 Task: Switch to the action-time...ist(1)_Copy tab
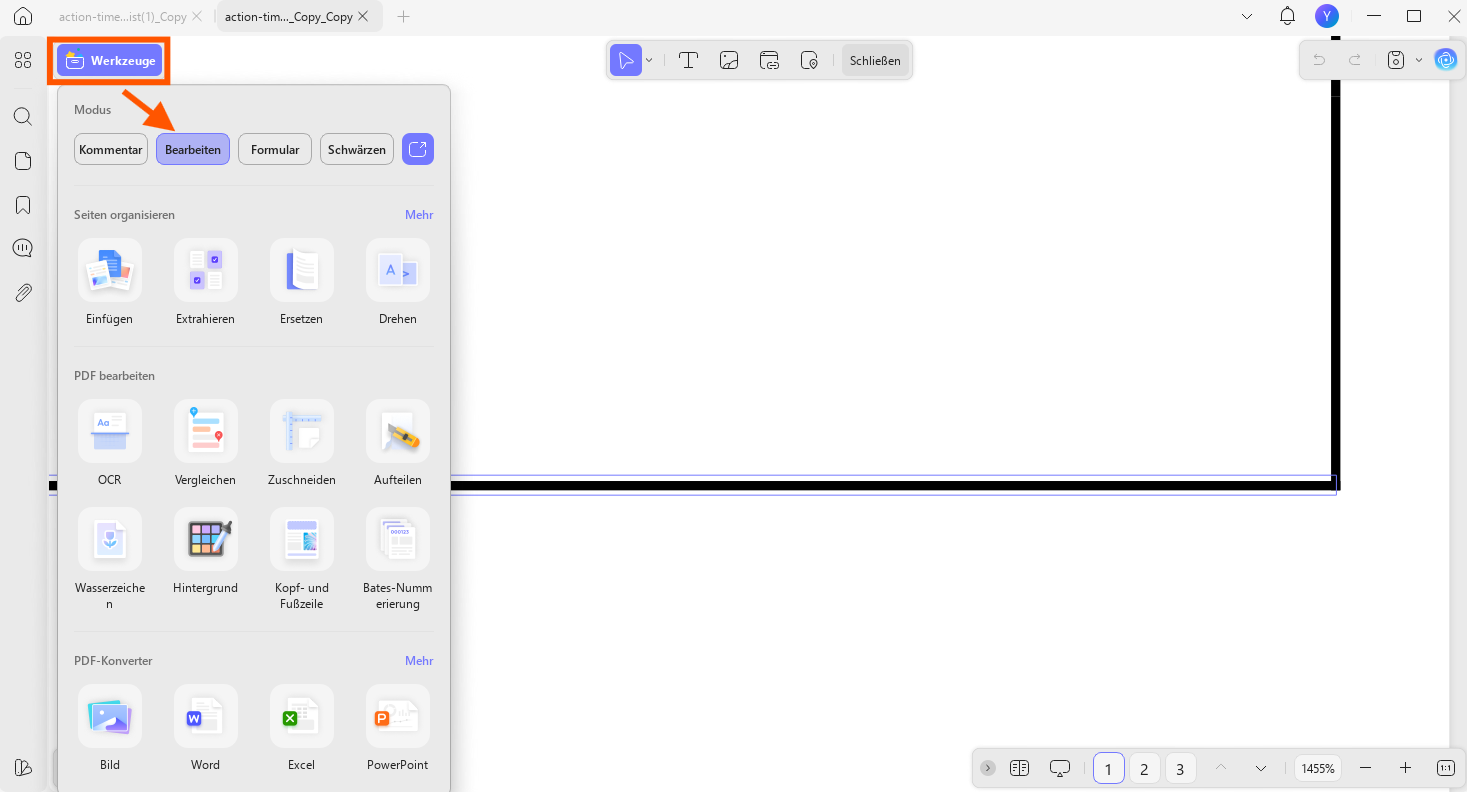click(x=123, y=17)
